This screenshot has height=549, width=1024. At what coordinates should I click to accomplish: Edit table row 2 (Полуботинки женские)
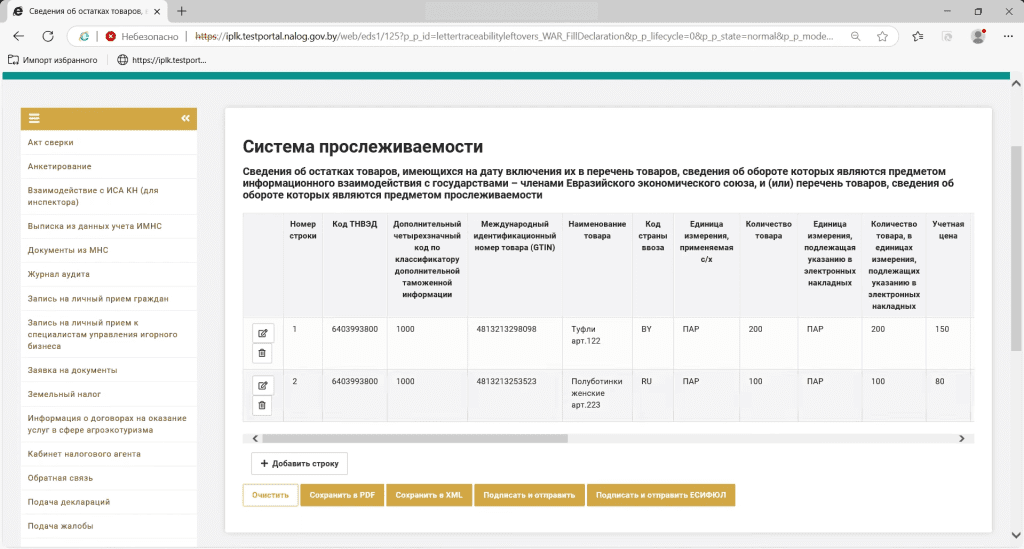tap(263, 385)
